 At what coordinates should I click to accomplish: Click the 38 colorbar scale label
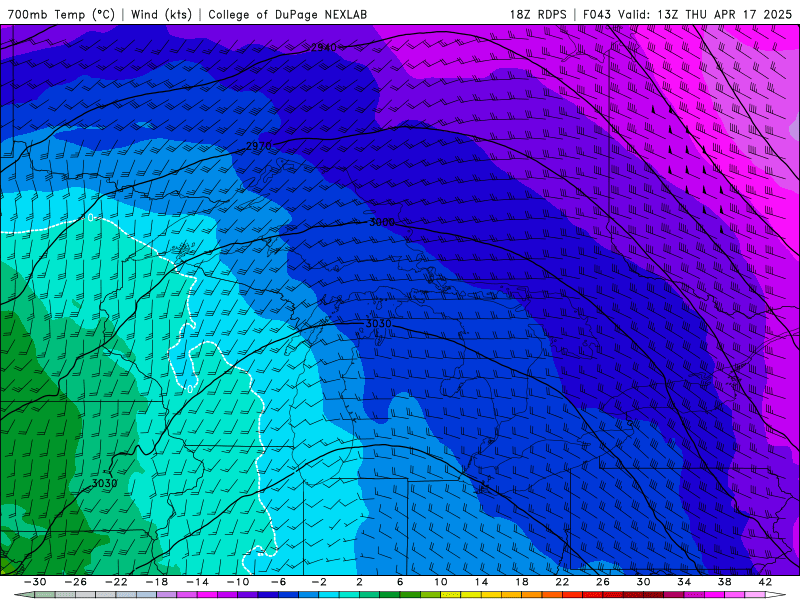coord(724,582)
